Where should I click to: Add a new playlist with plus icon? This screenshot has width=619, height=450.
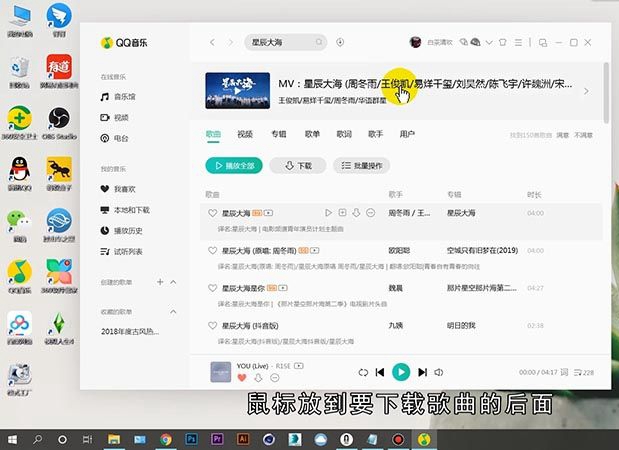[160, 282]
